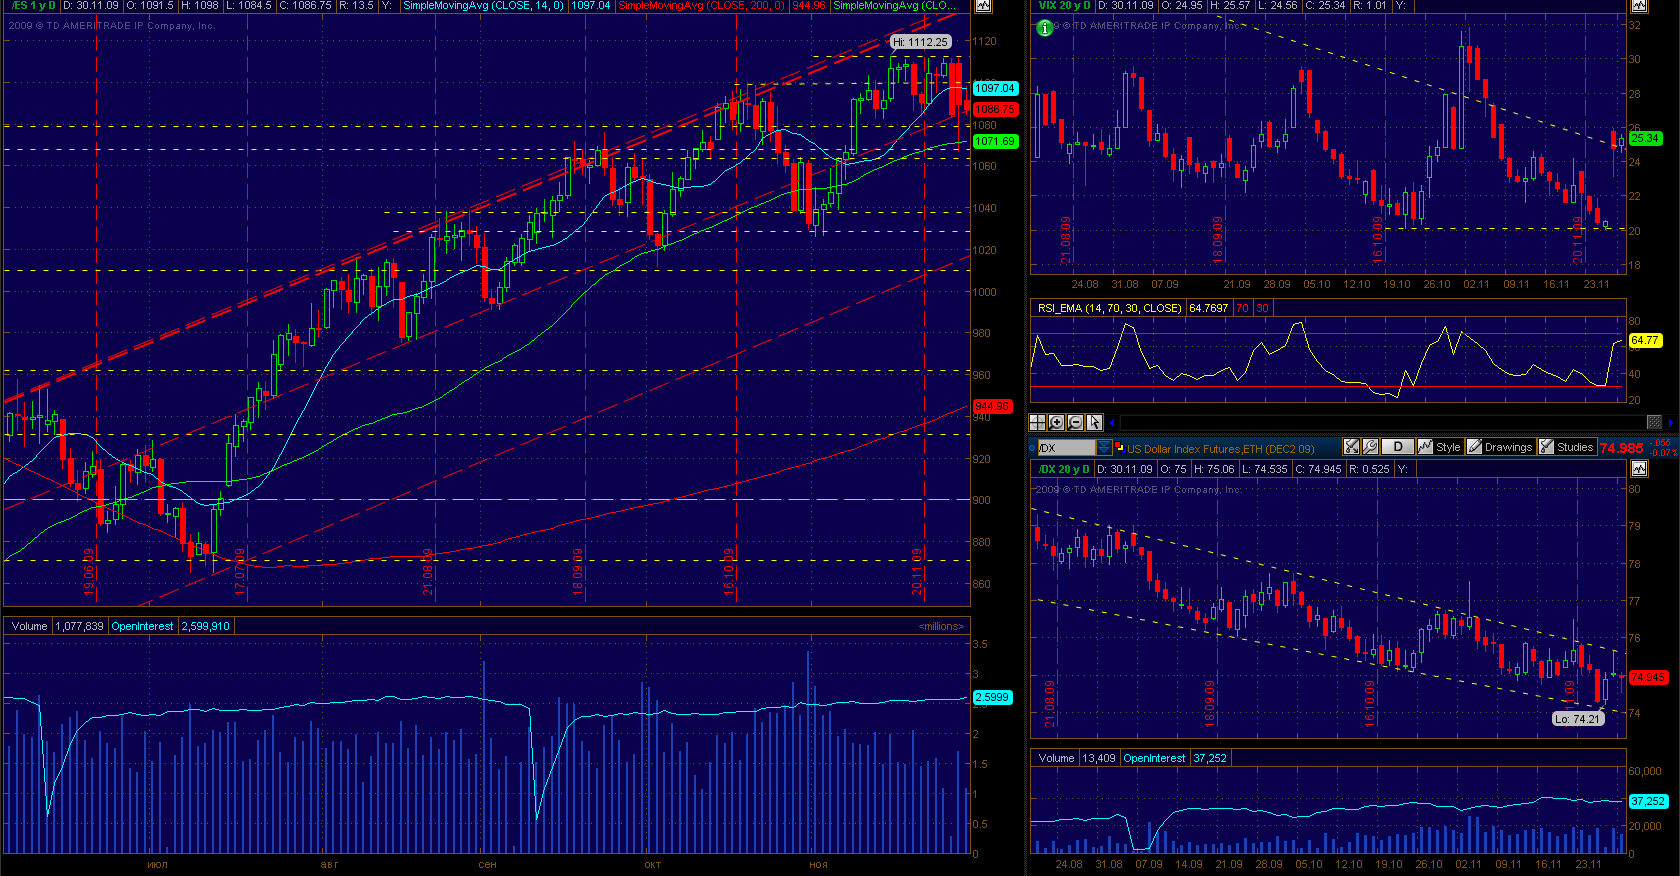Click the 13,409 volume value under /DX
The height and width of the screenshot is (876, 1680).
[x=1099, y=758]
